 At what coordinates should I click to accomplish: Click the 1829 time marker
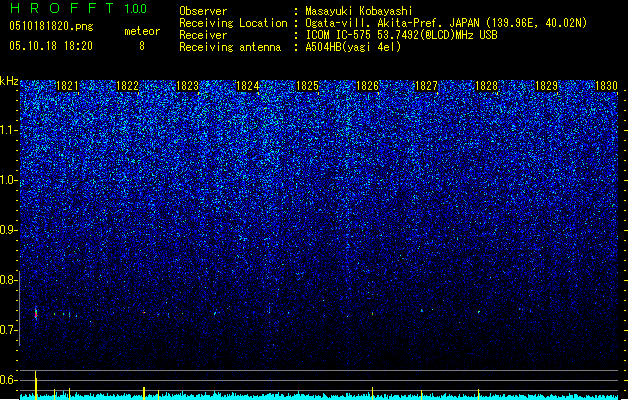coord(546,86)
